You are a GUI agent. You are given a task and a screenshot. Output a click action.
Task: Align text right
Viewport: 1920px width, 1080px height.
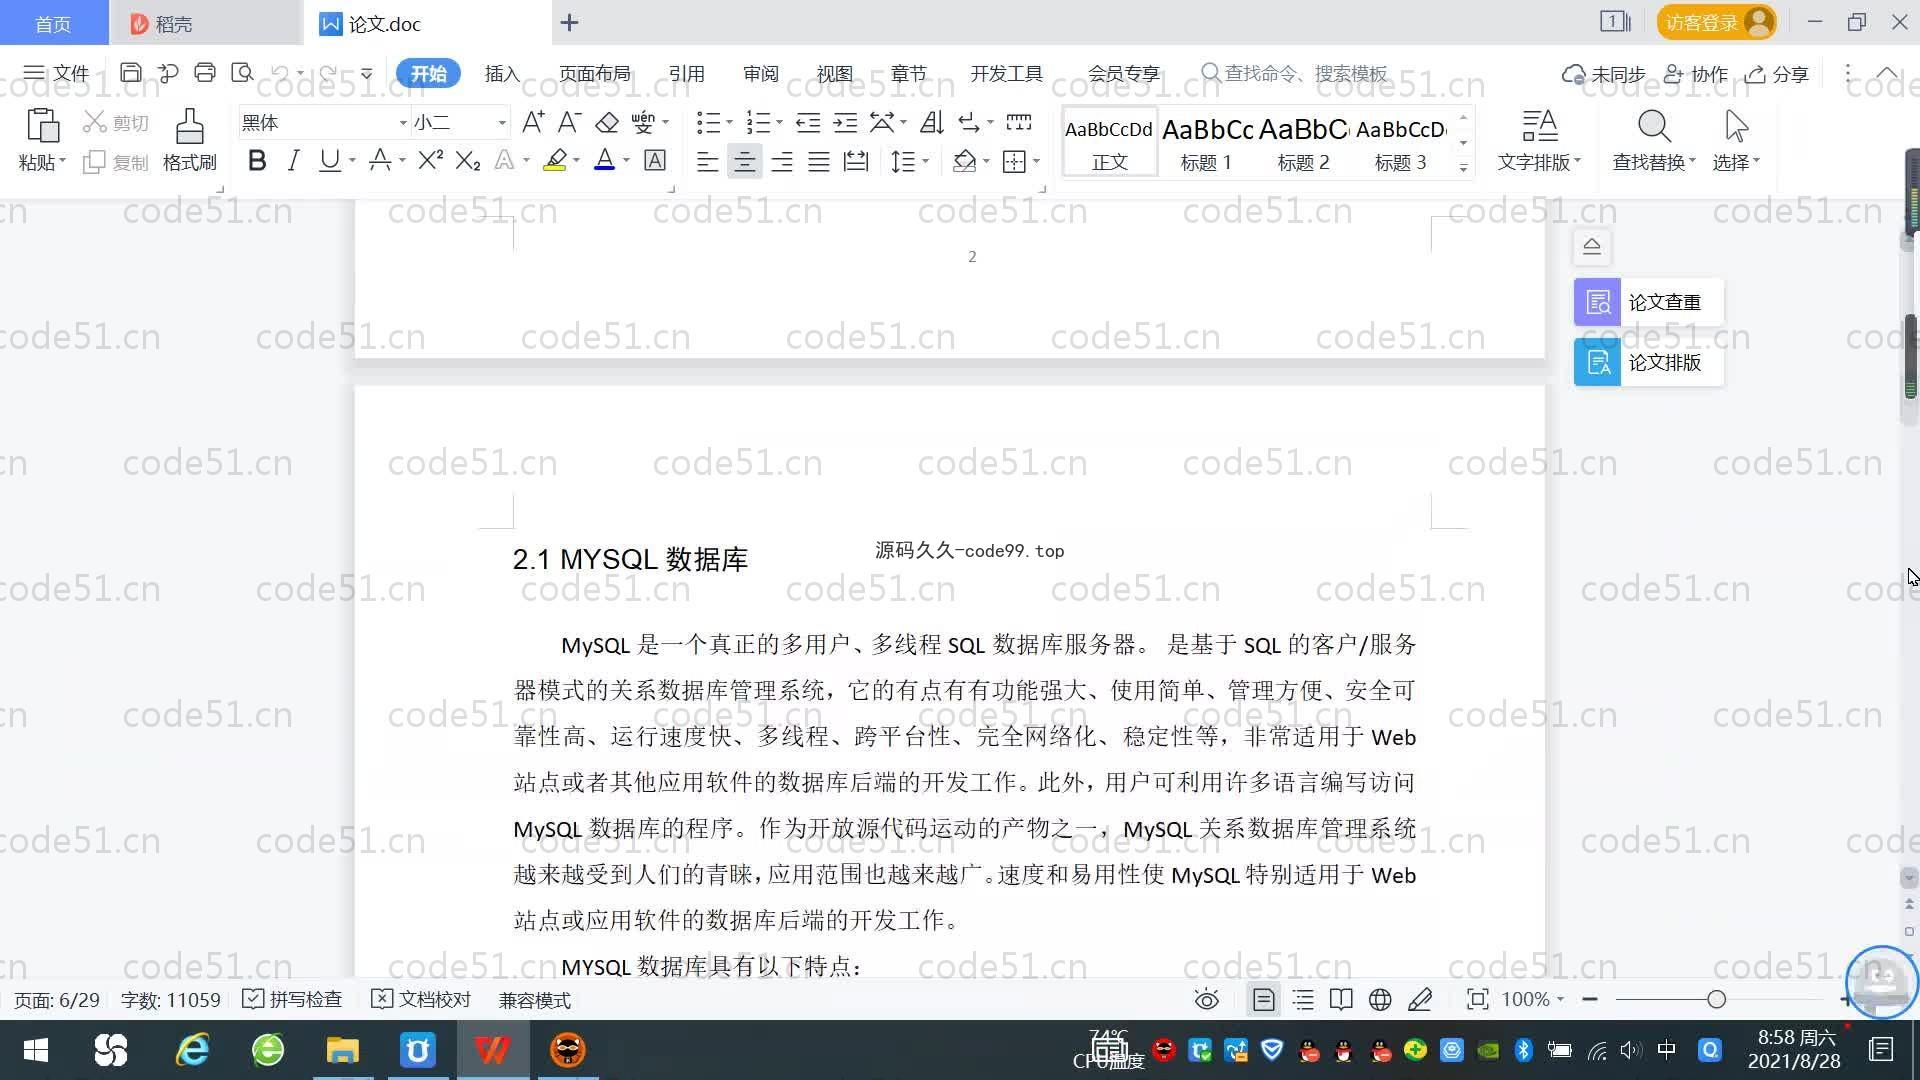782,162
